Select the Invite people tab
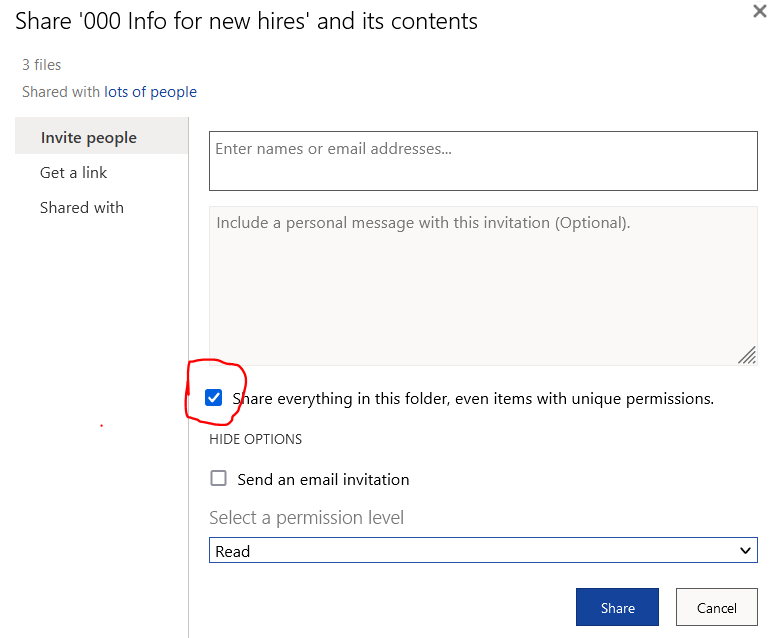 (x=89, y=138)
